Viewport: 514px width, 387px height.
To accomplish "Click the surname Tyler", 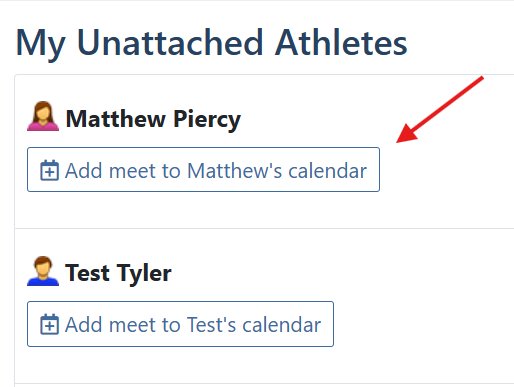I will [144, 274].
